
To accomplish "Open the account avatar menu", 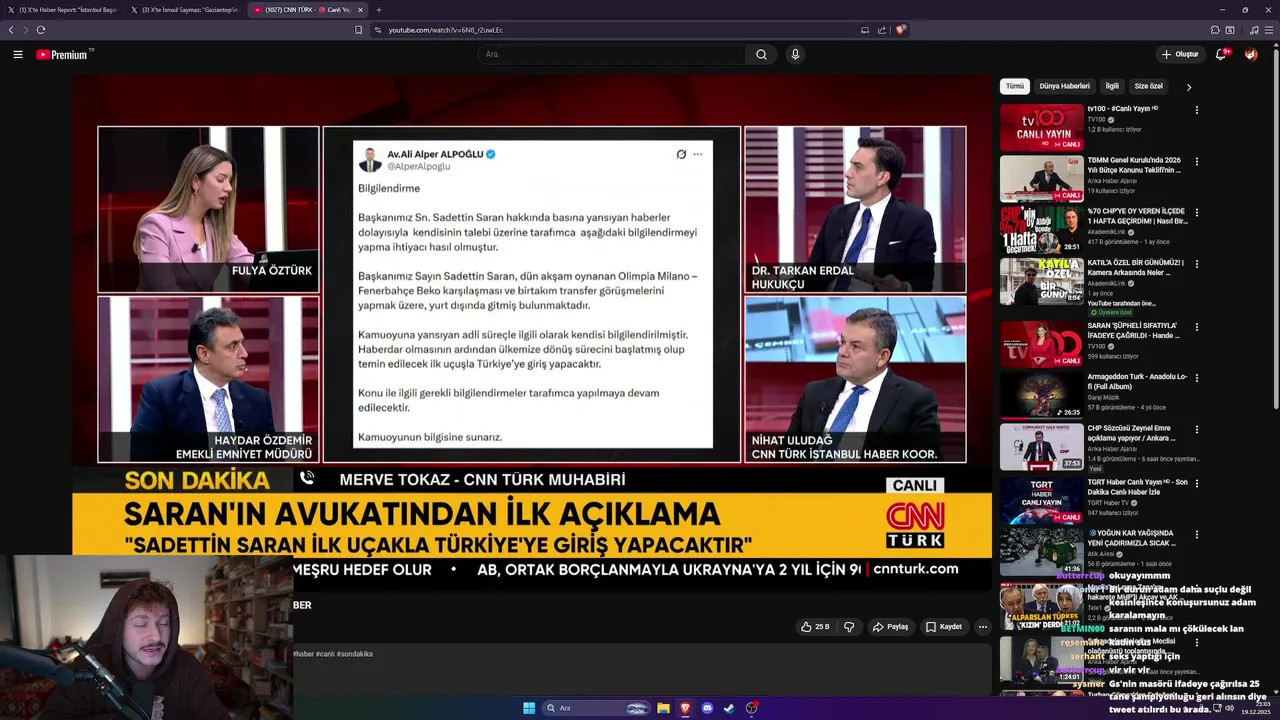I will 1251,54.
